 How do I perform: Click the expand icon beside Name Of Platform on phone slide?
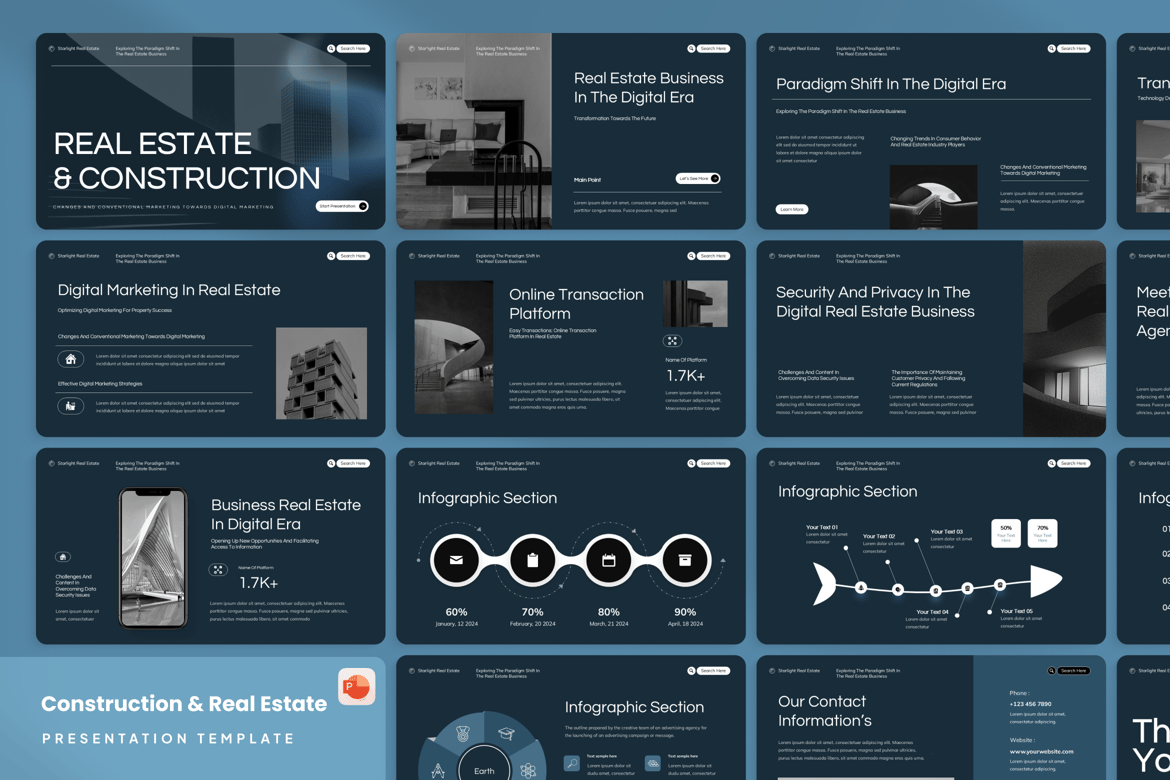pos(218,570)
